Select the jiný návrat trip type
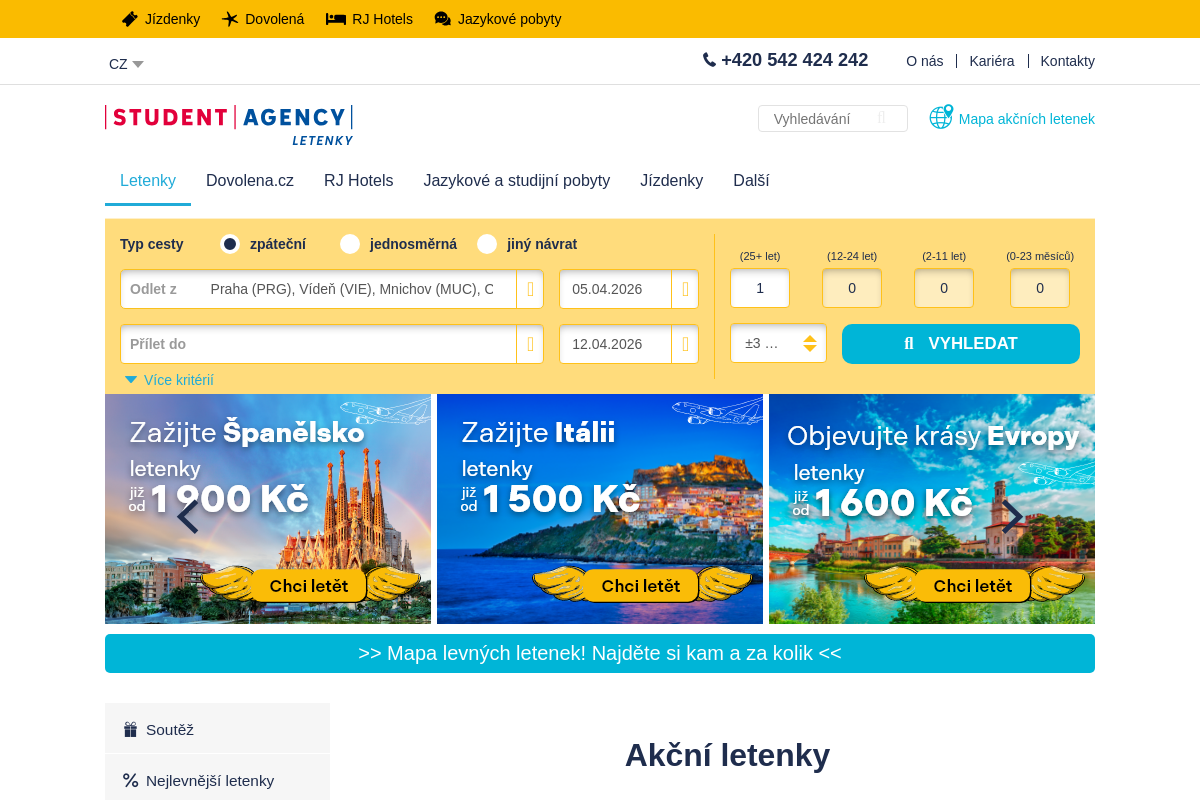 coord(487,244)
